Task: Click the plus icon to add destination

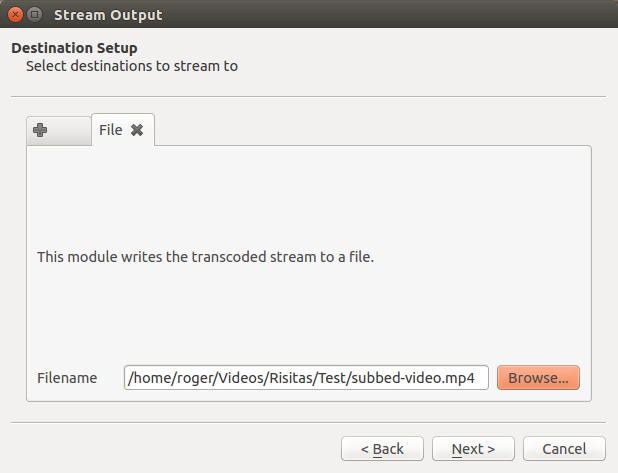Action: click(40, 130)
